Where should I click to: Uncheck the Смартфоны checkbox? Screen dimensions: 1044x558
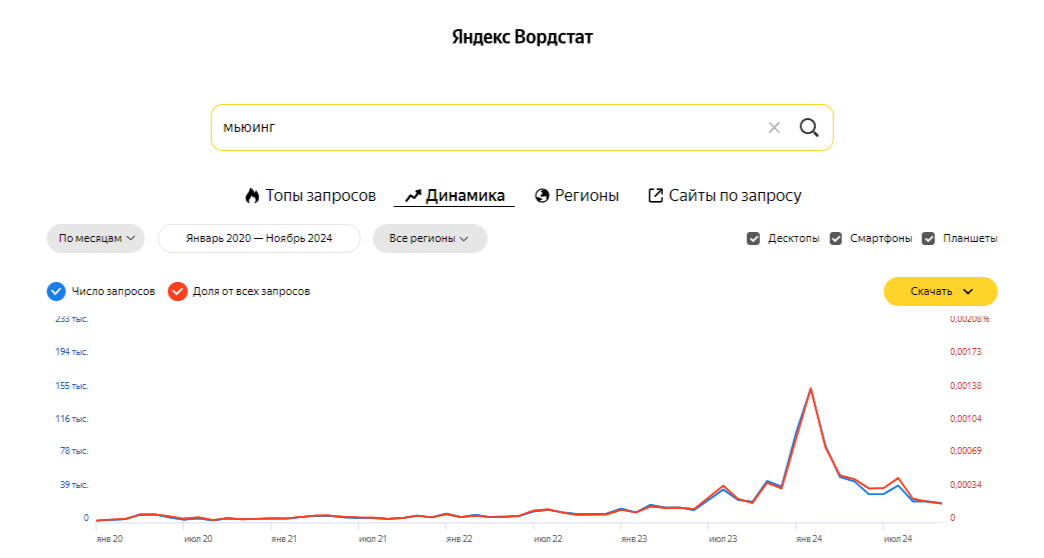836,238
